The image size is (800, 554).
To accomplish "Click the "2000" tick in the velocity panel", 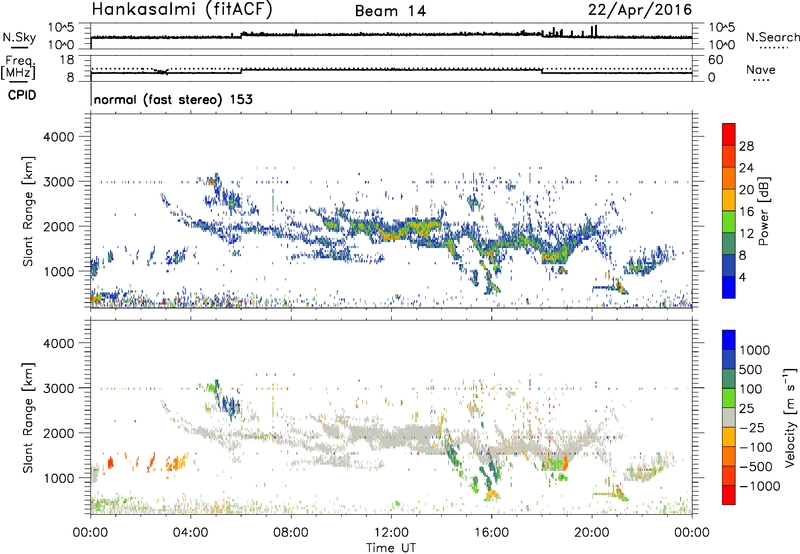I will 59,433.
